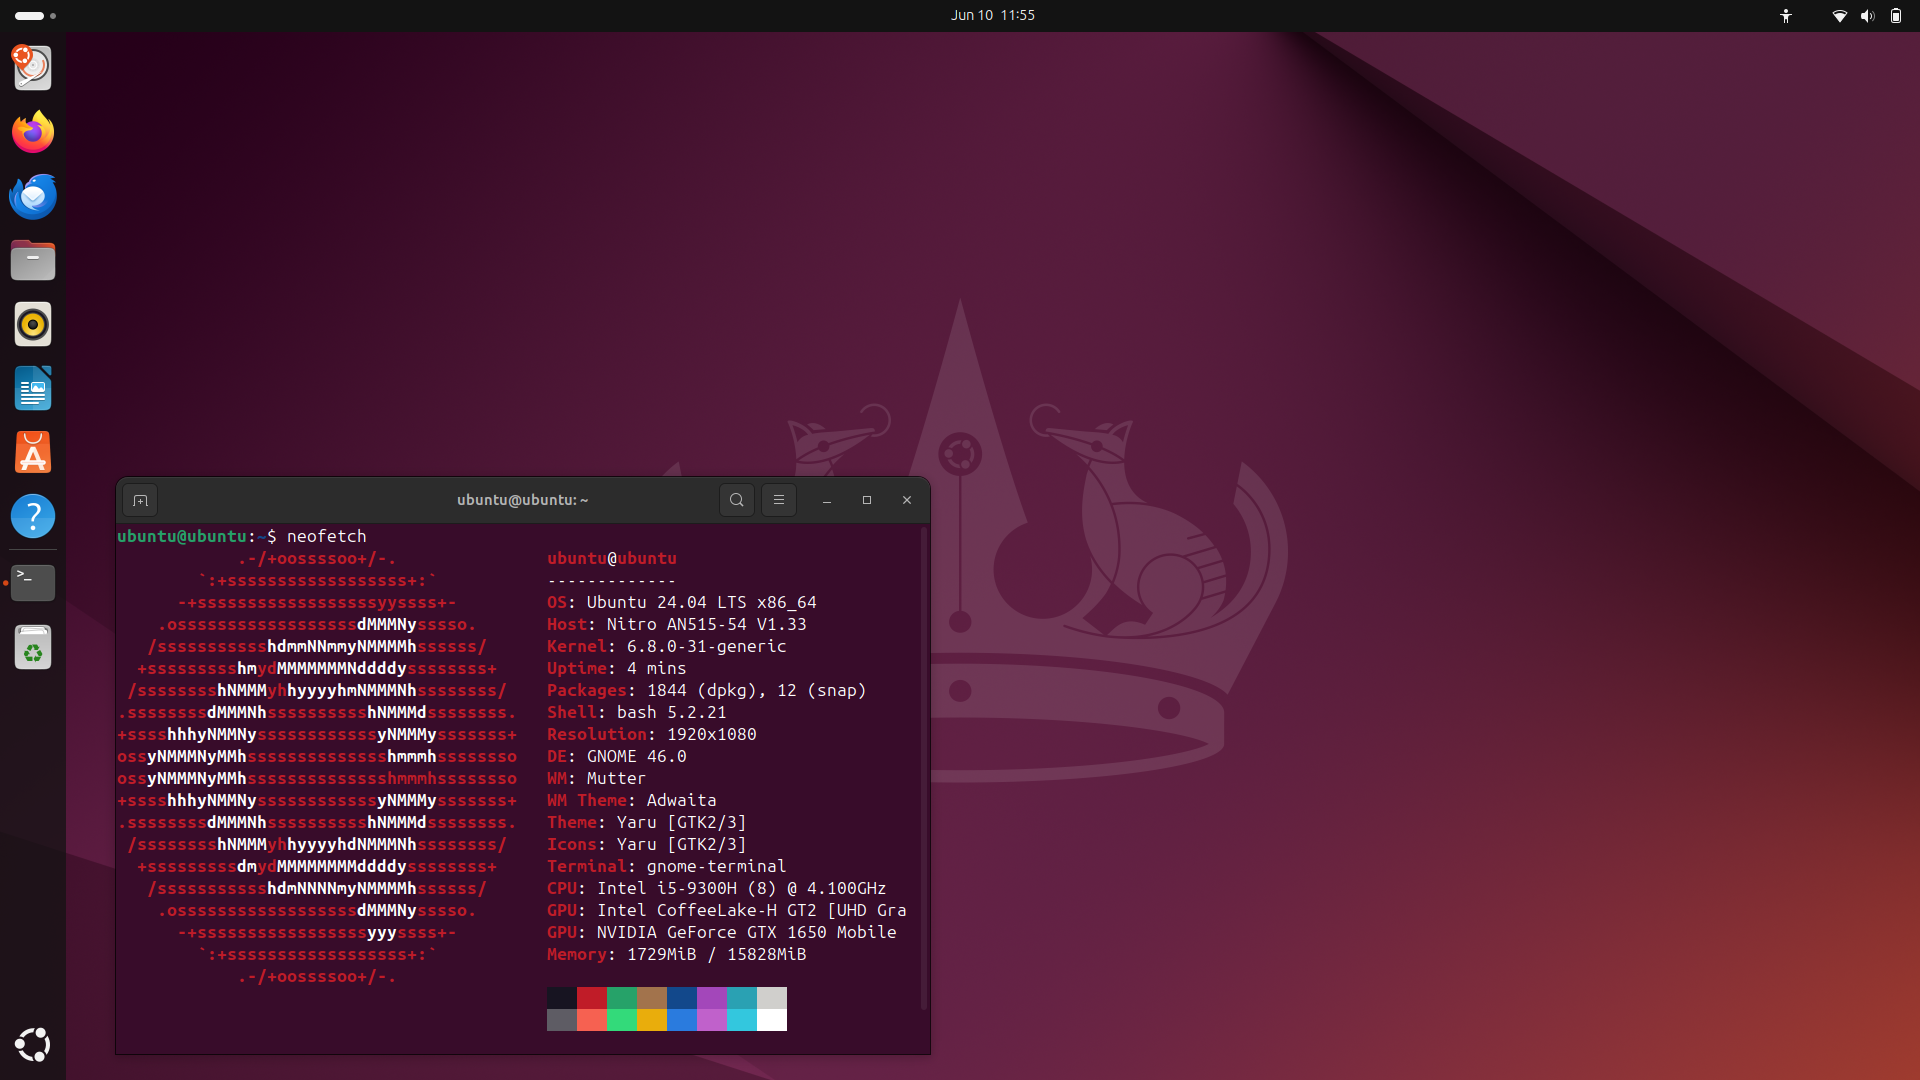
Task: Open LibreOffice Writer from the dock
Action: coord(33,388)
